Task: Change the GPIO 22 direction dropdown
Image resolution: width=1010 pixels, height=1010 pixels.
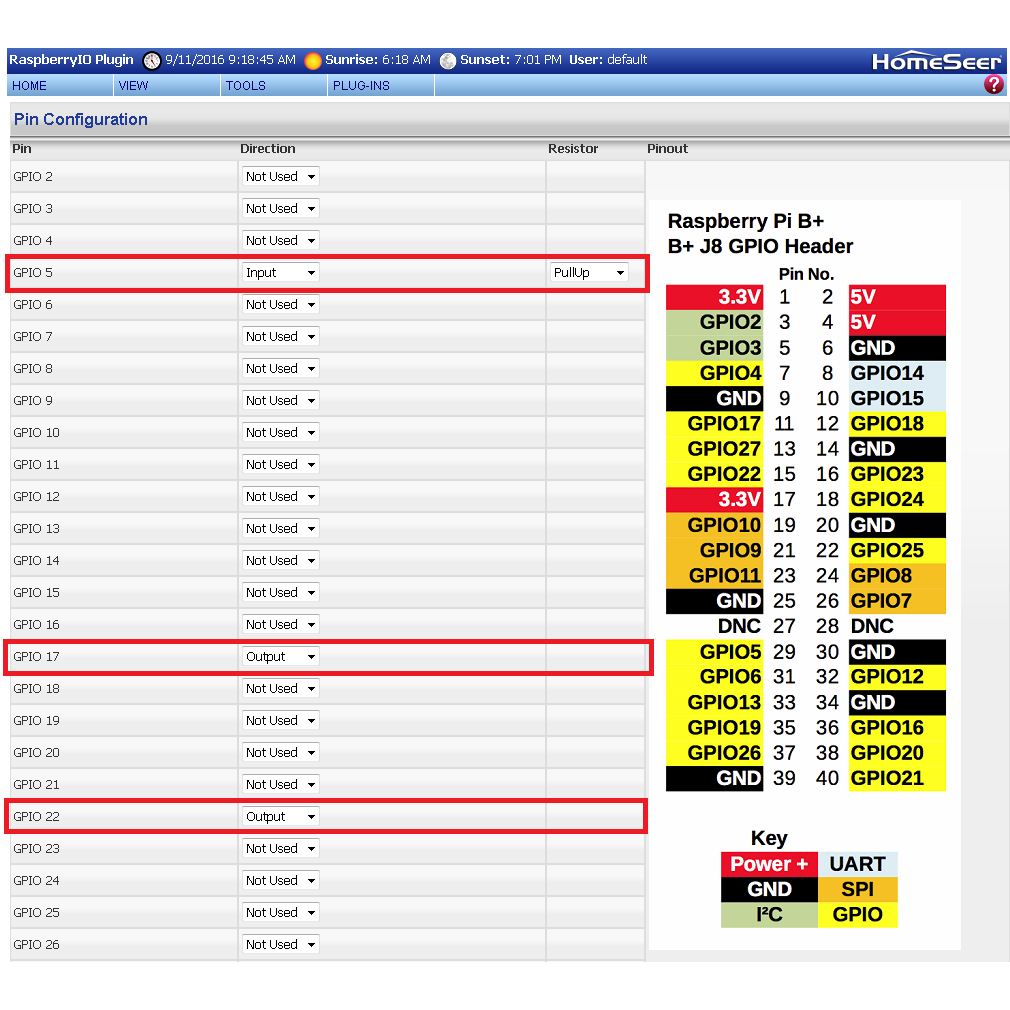Action: pos(280,817)
